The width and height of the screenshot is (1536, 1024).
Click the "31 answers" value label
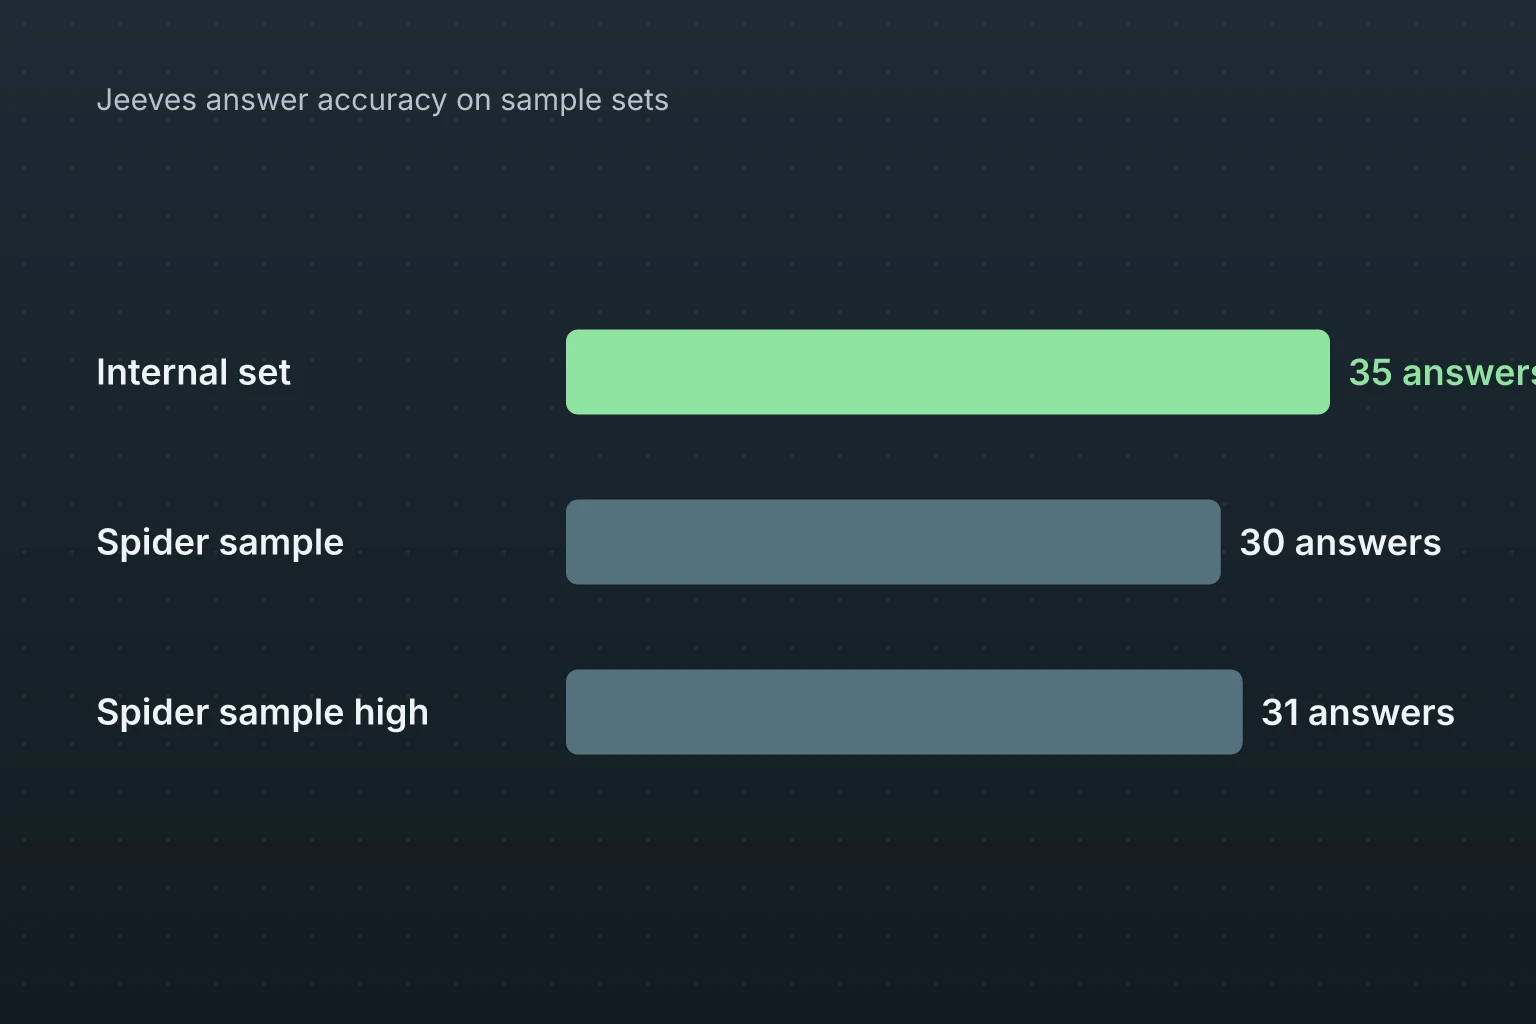point(1358,712)
